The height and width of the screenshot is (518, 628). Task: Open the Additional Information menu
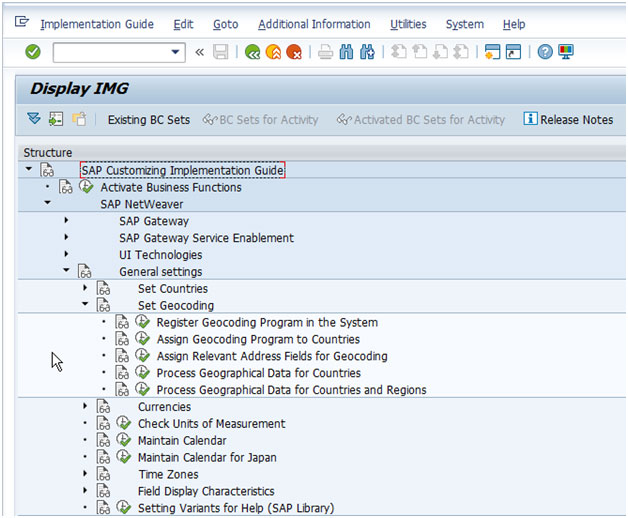[314, 24]
